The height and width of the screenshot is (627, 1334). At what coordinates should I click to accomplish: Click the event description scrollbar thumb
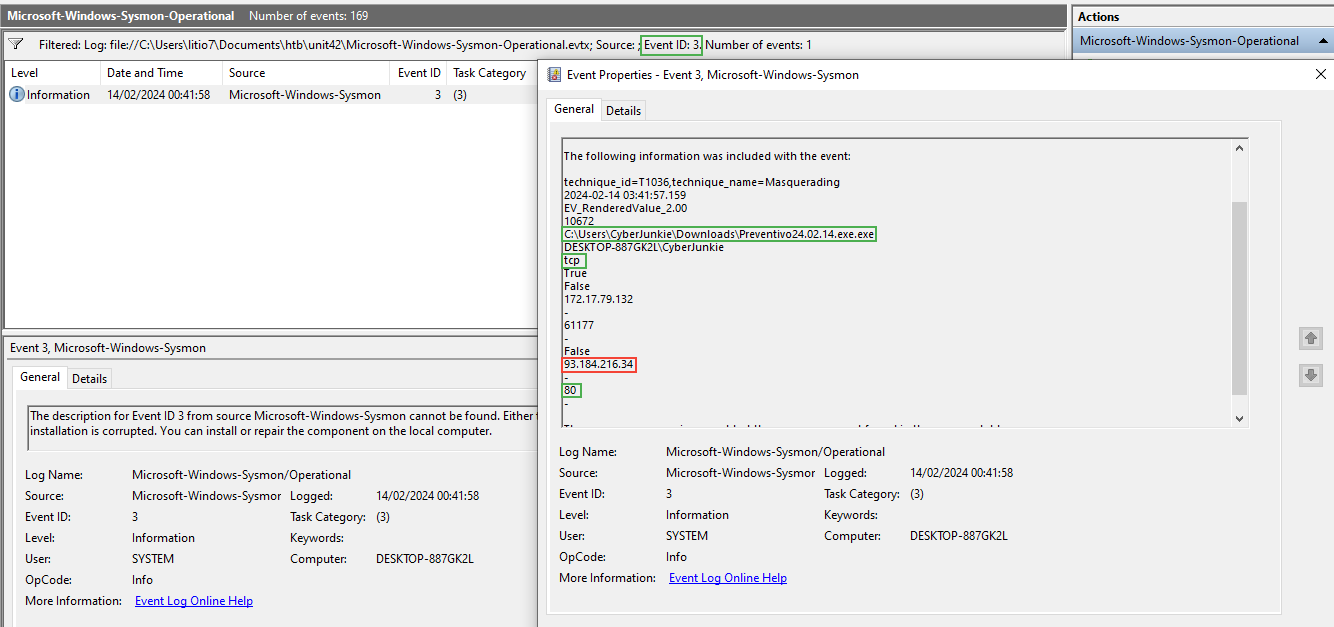click(x=1239, y=298)
